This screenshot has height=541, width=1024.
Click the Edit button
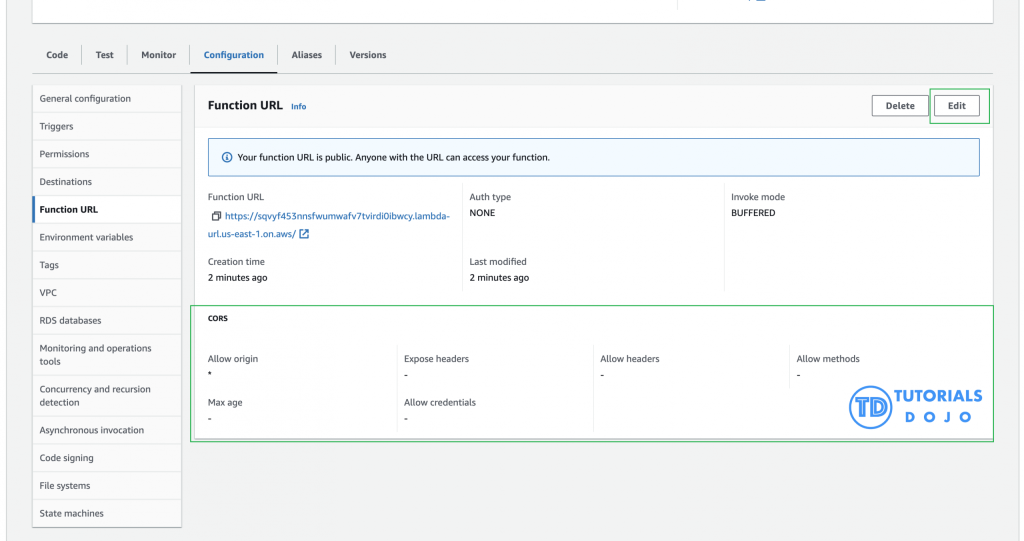tap(956, 106)
